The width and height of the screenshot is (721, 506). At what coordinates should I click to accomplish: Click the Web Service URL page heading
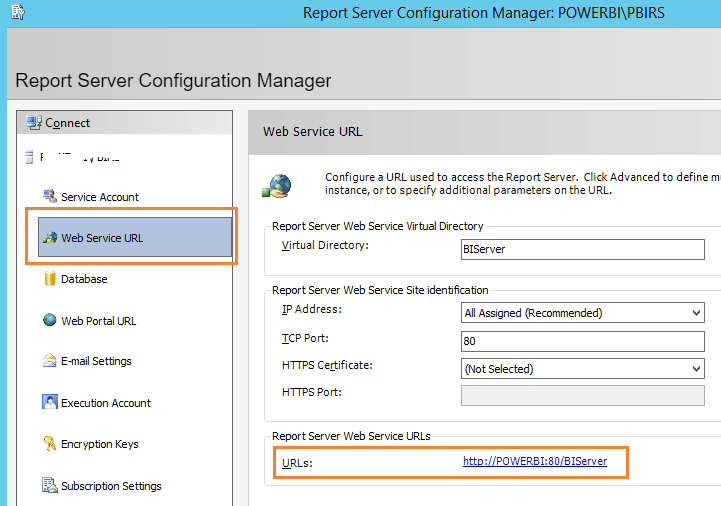(x=313, y=132)
